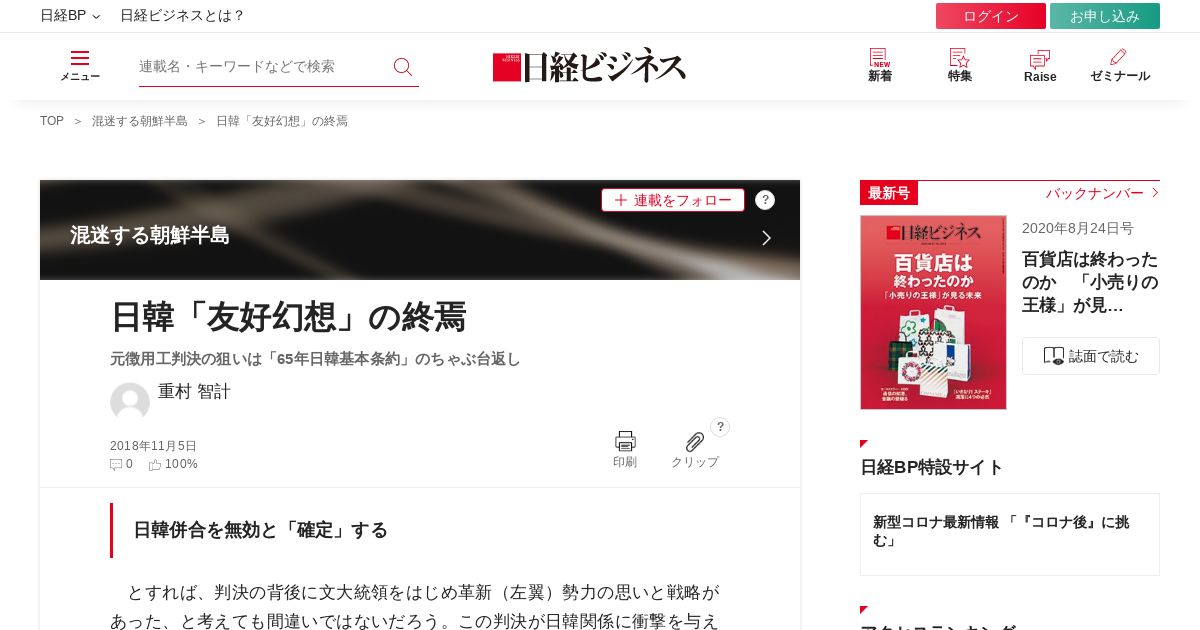Click the 混迷する朝鮮半島 series banner title
The width and height of the screenshot is (1200, 630).
click(150, 235)
